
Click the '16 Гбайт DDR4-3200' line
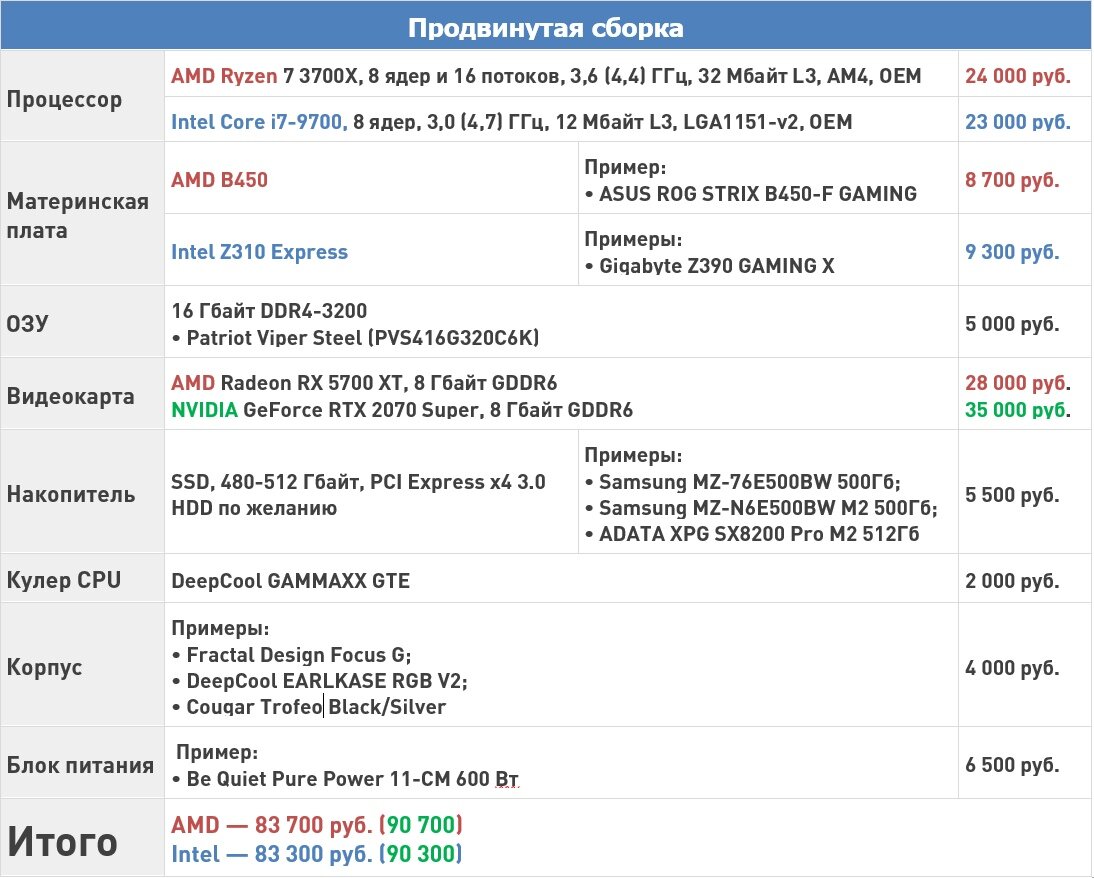click(269, 311)
